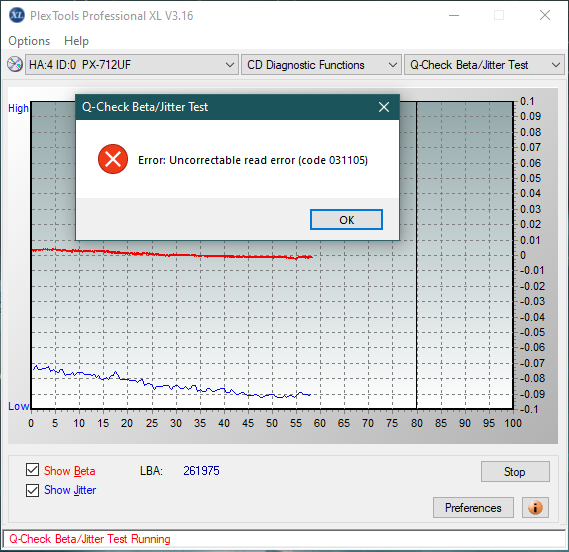569x552 pixels.
Task: Click the dialog title Q-Check Beta/Jitter Test
Action: pos(145,107)
